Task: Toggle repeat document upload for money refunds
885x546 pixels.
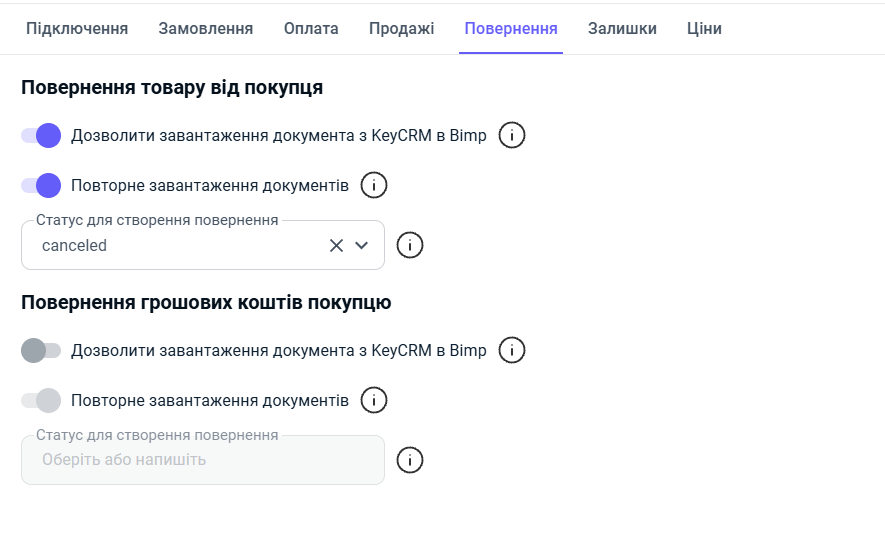Action: point(41,400)
